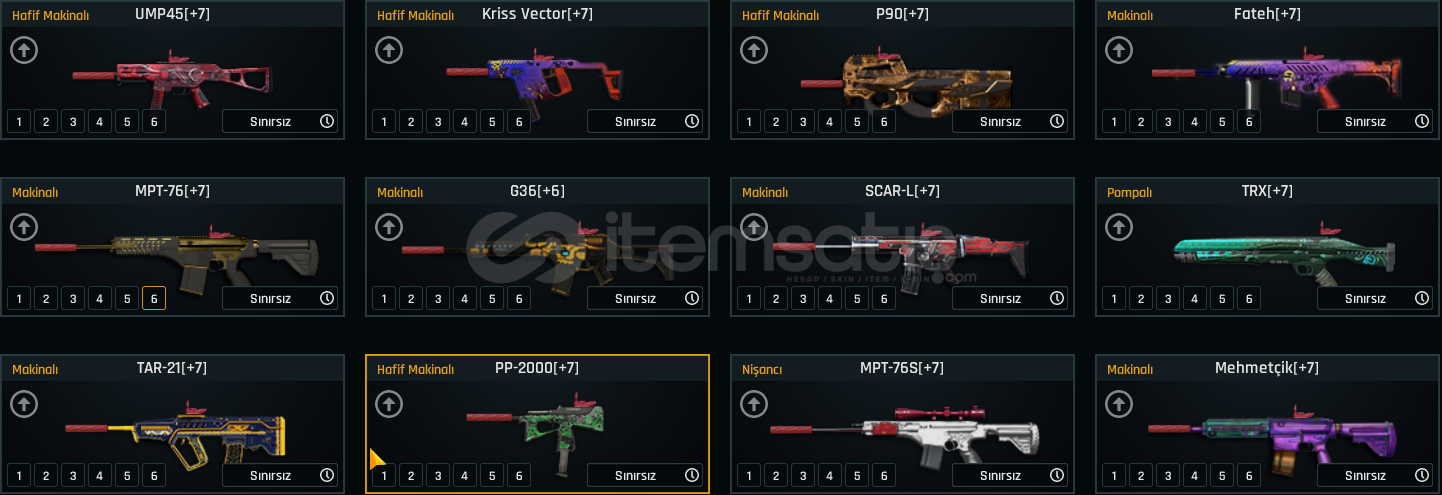This screenshot has height=495, width=1442.
Task: Select slot 1 on the PP-2000 card
Action: click(x=384, y=475)
